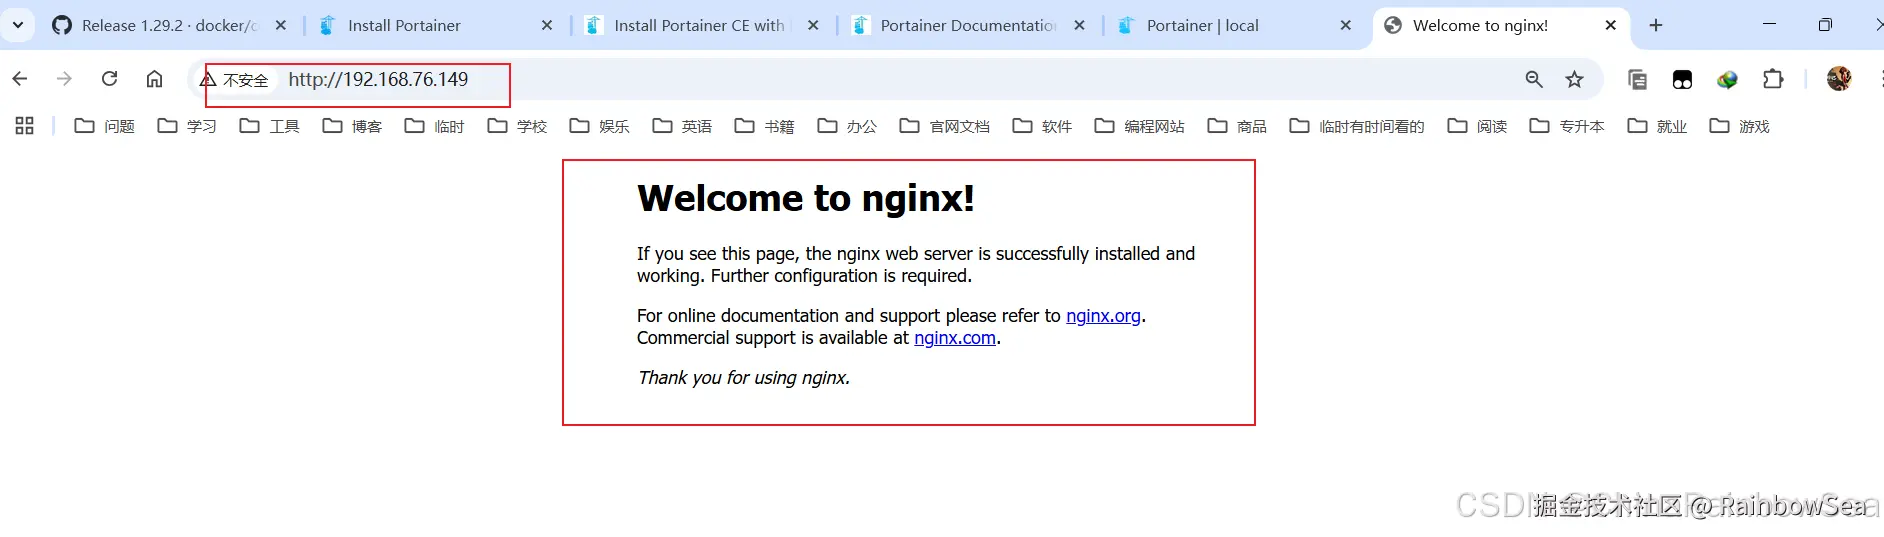Switch to the Portainer Documentation tab
The height and width of the screenshot is (537, 1884).
click(x=966, y=25)
